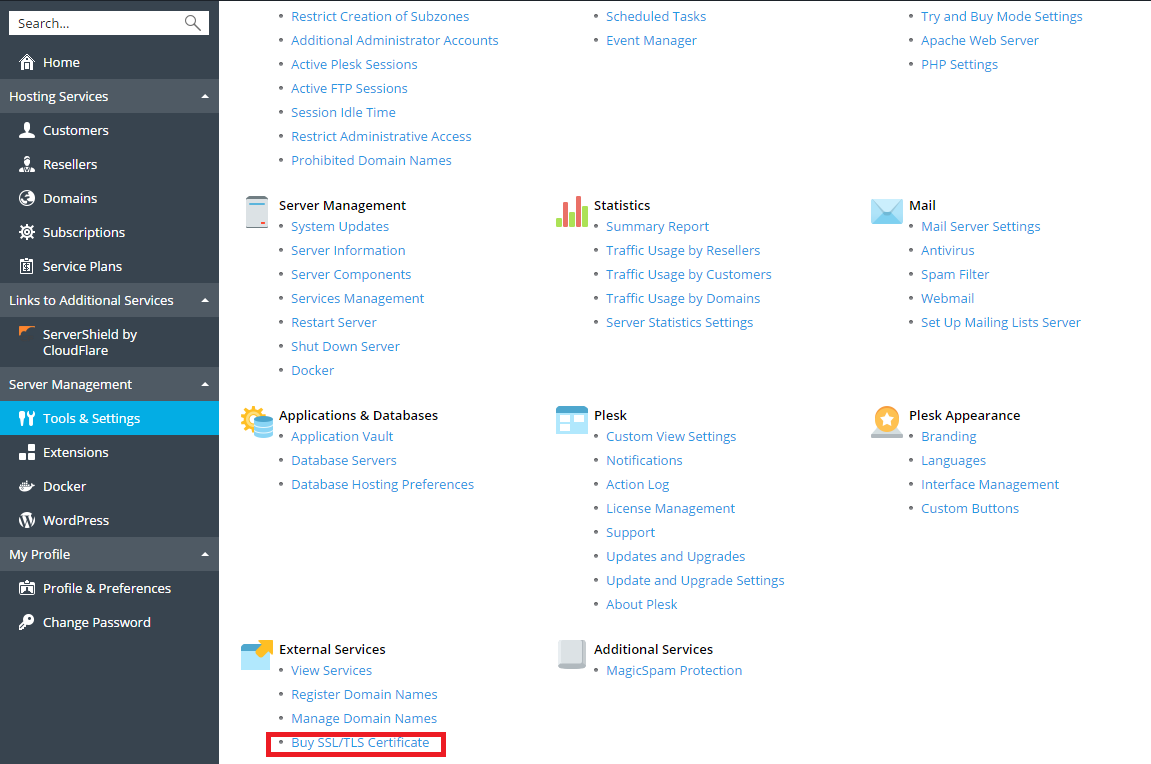1151x764 pixels.
Task: Open ServerShield by CloudFlare link
Action: (x=89, y=342)
